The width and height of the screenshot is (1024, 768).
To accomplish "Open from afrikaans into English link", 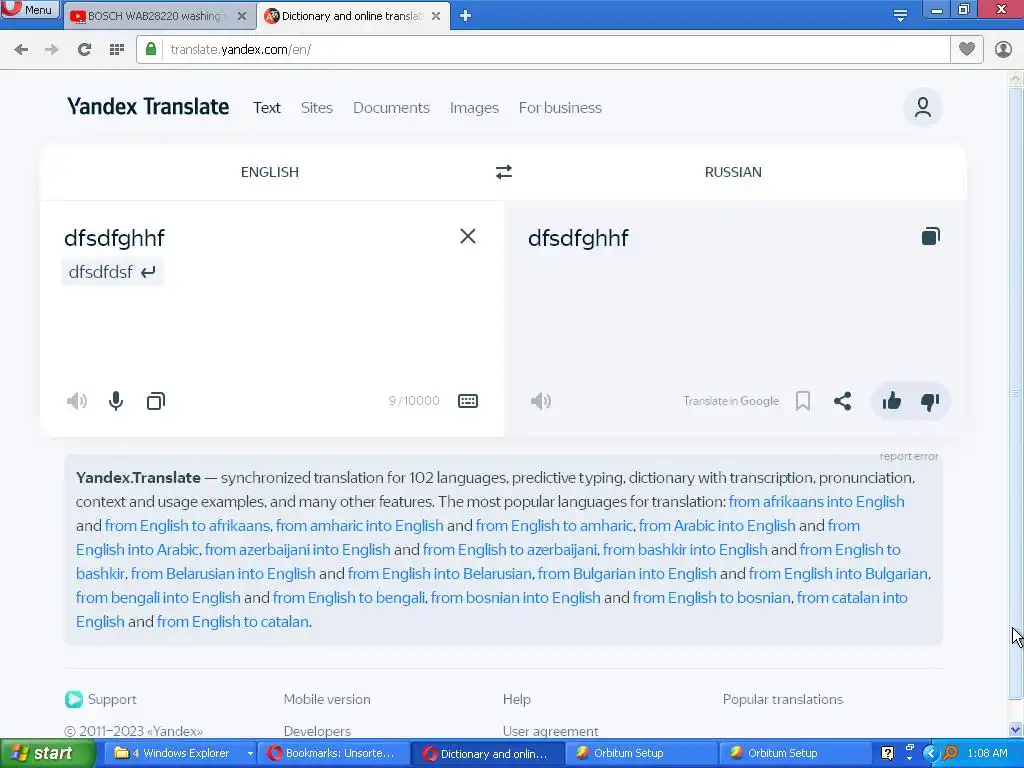I will pos(816,502).
